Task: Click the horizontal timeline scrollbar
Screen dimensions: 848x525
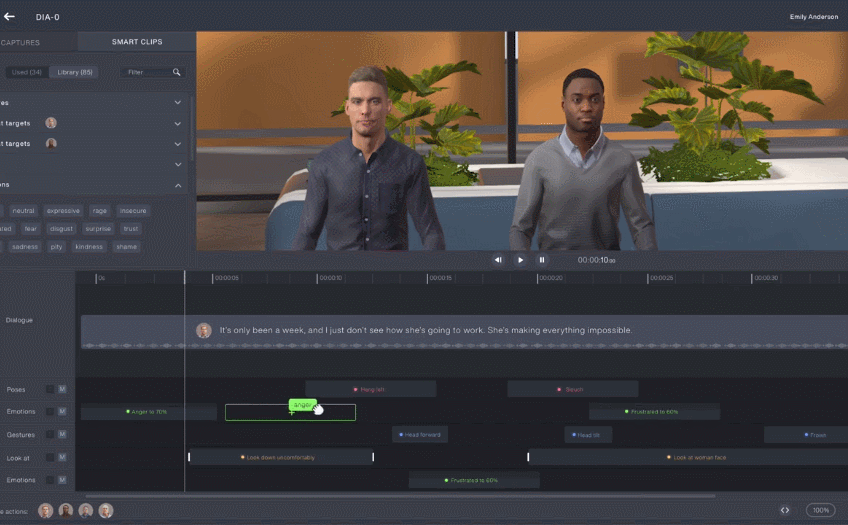Action: 400,496
